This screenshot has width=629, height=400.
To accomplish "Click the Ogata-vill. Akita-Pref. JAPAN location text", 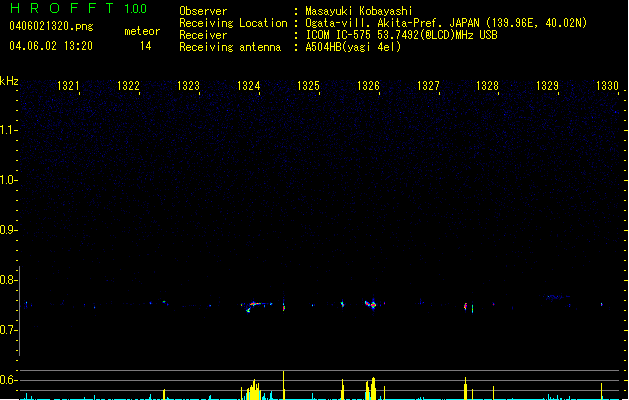I will pyautogui.click(x=446, y=23).
